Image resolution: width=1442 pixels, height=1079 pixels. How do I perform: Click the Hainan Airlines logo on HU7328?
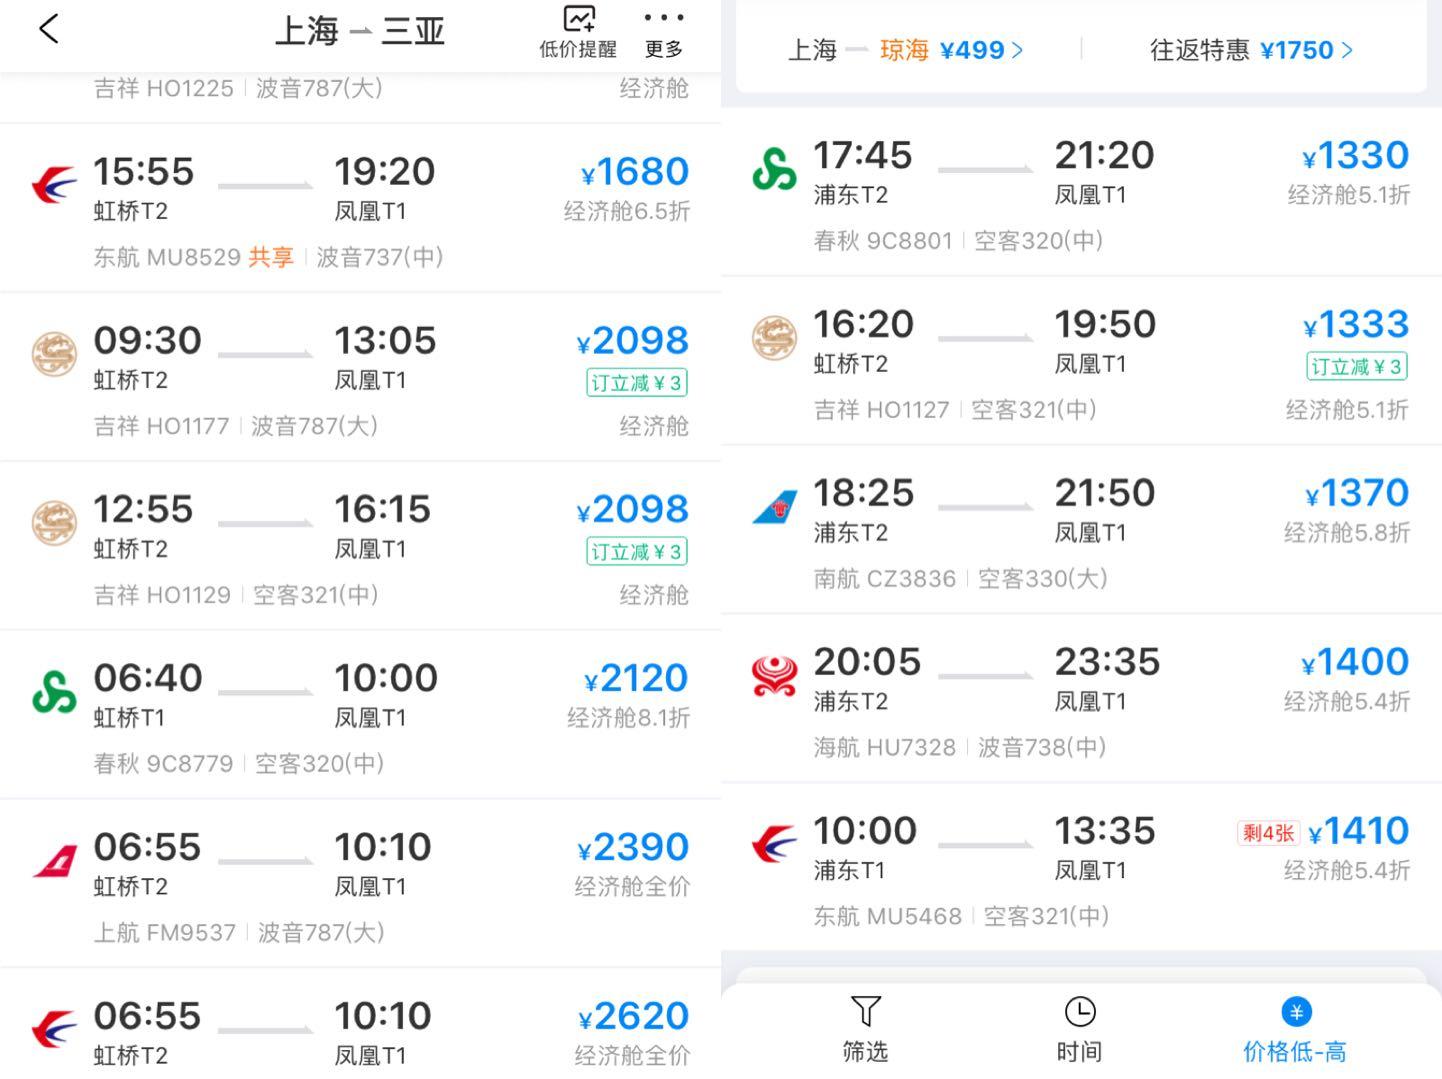click(774, 676)
